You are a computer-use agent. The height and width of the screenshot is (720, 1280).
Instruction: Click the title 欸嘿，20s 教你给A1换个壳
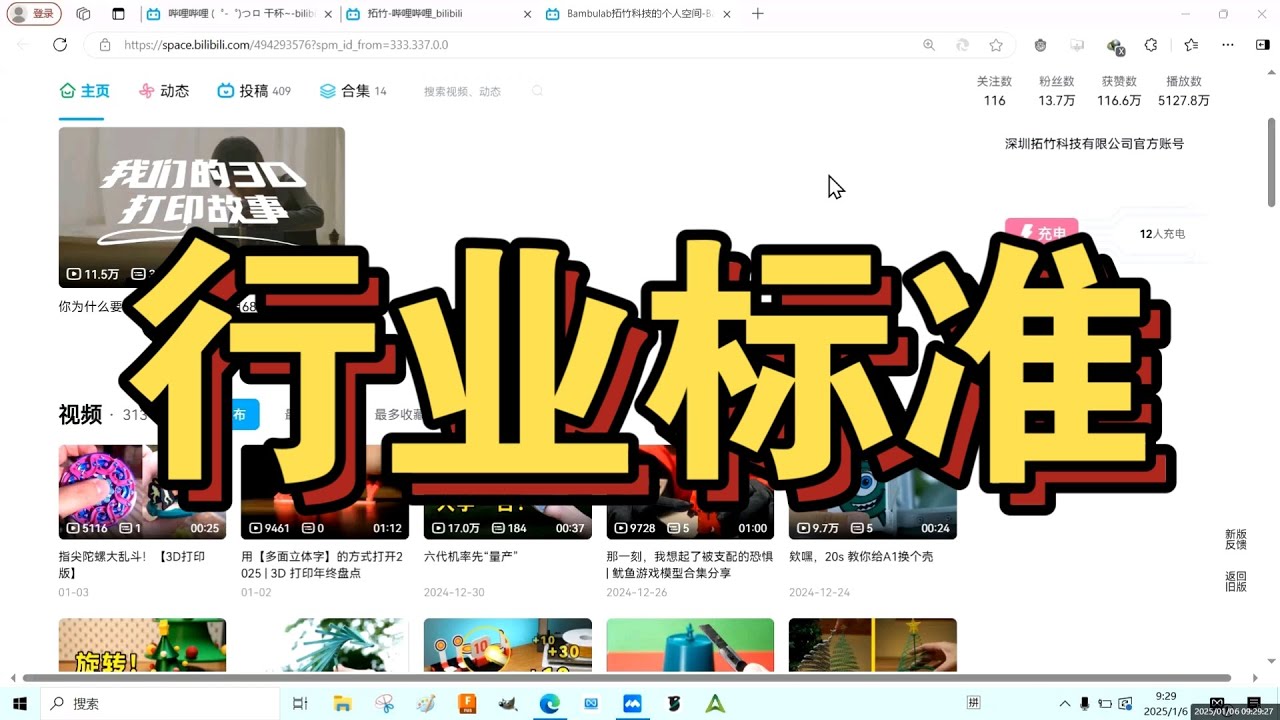[861, 557]
